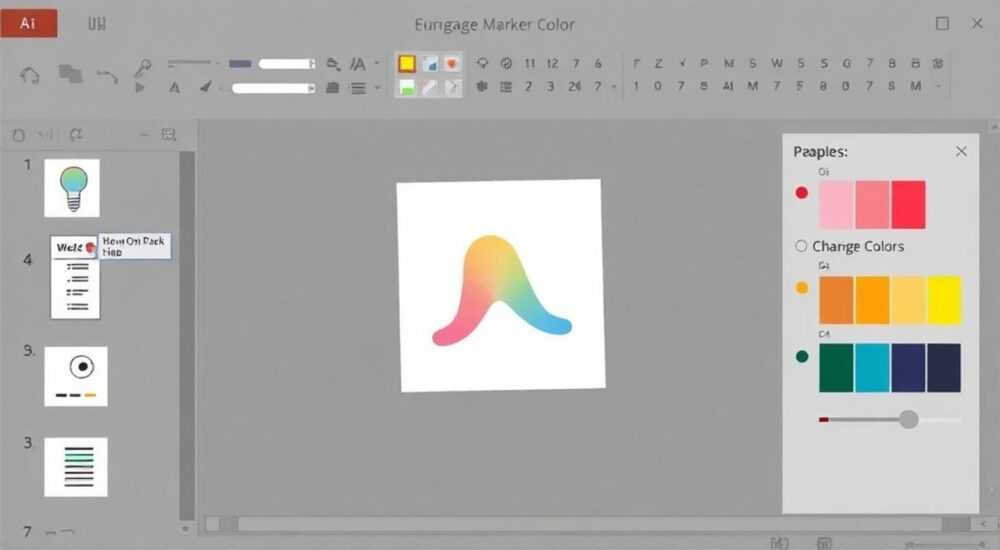Click the align lines icon in toolbar
This screenshot has width=1000, height=550.
click(x=358, y=88)
